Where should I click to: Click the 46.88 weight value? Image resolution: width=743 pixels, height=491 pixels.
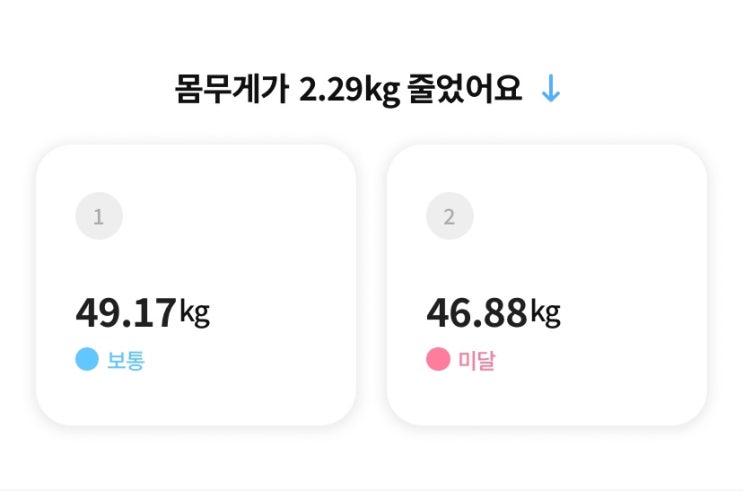click(x=477, y=313)
